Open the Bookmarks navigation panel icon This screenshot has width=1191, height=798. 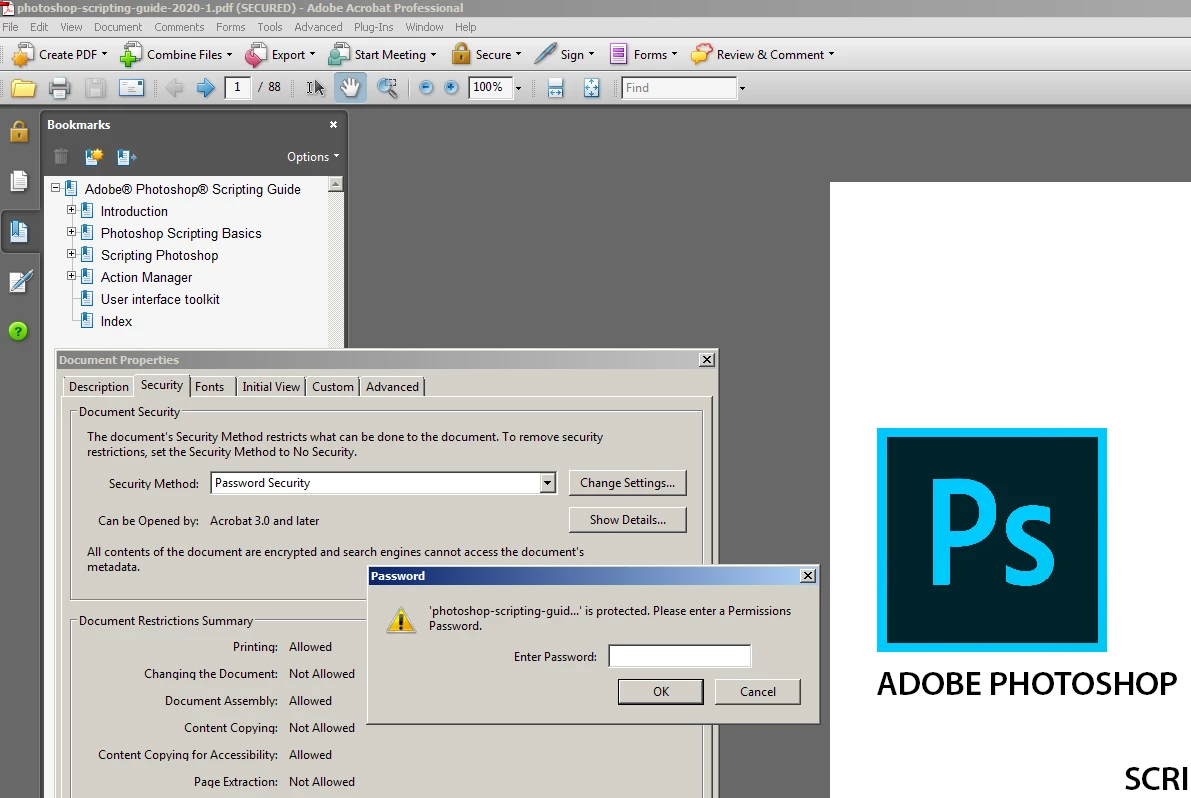(x=19, y=232)
